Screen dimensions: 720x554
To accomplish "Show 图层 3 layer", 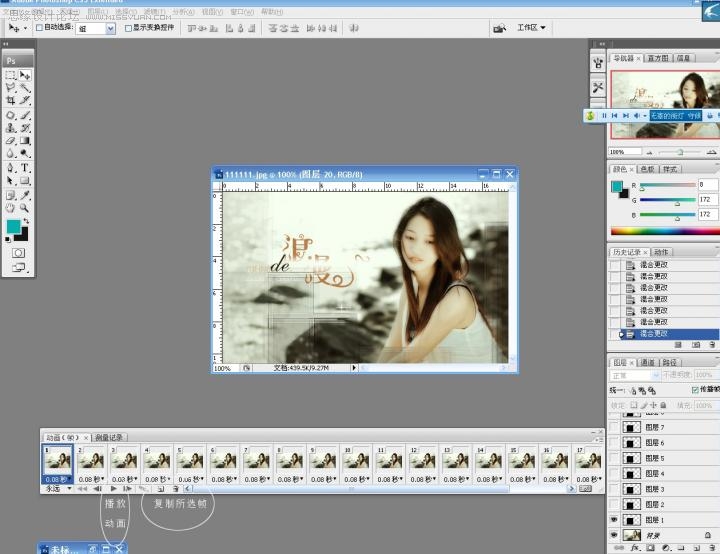I will 614,489.
